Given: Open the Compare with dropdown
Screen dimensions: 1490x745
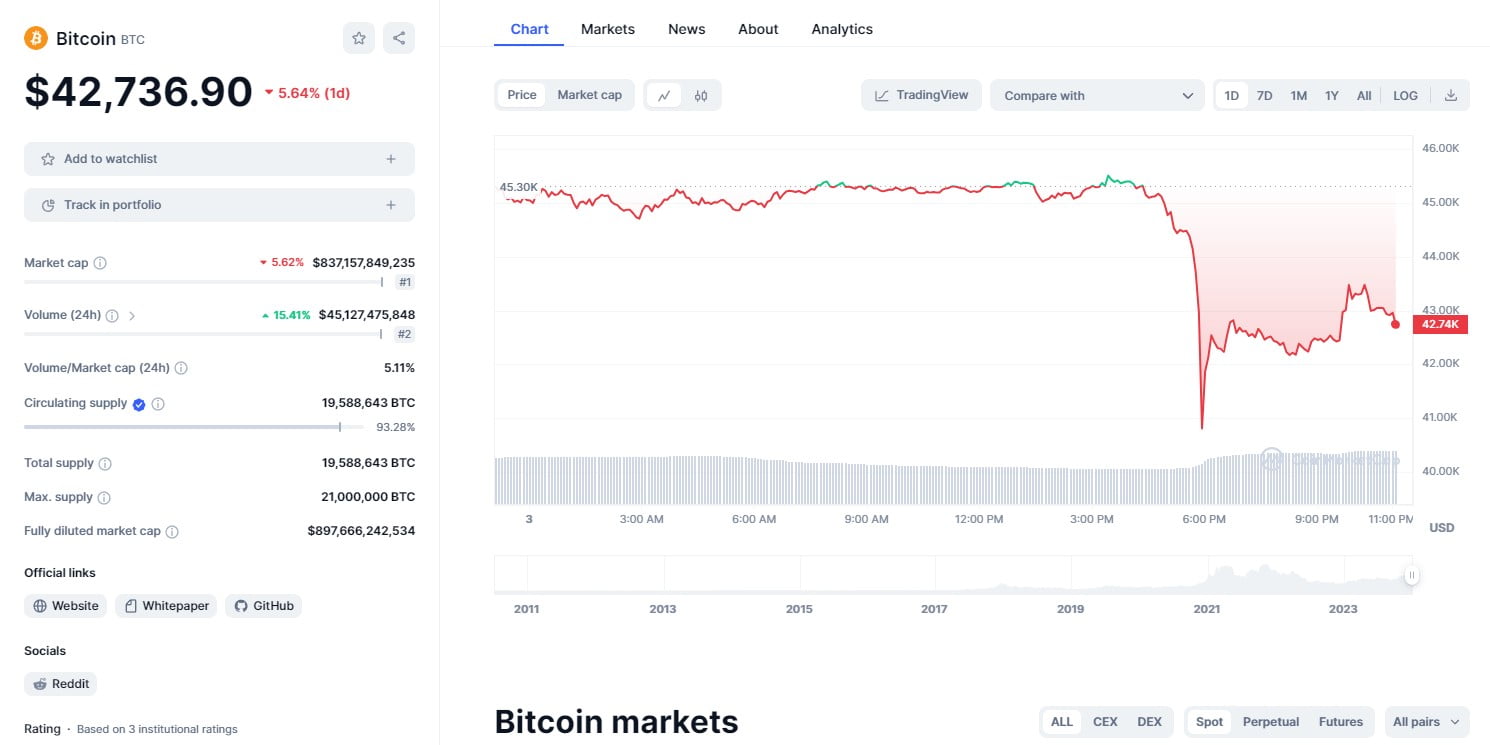Looking at the screenshot, I should (1097, 95).
